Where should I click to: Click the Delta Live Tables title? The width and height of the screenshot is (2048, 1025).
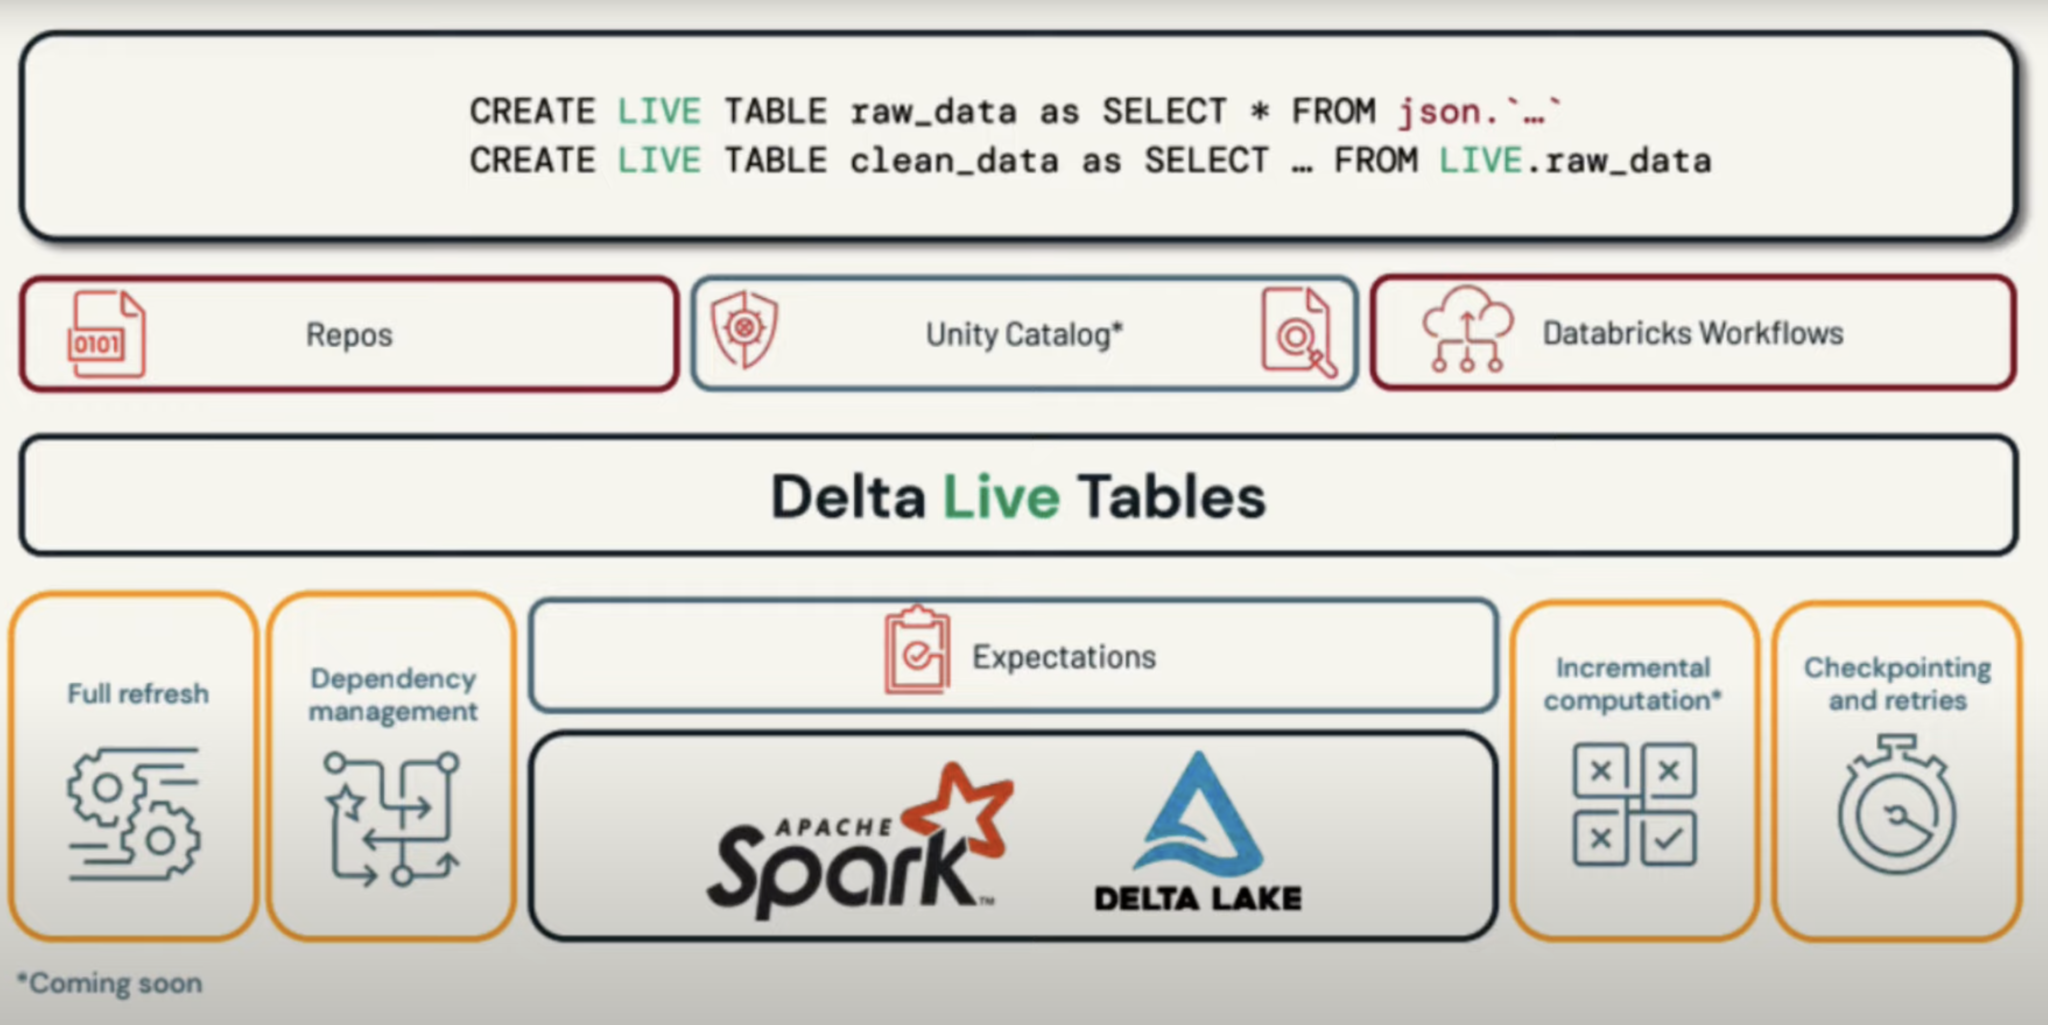point(1018,497)
